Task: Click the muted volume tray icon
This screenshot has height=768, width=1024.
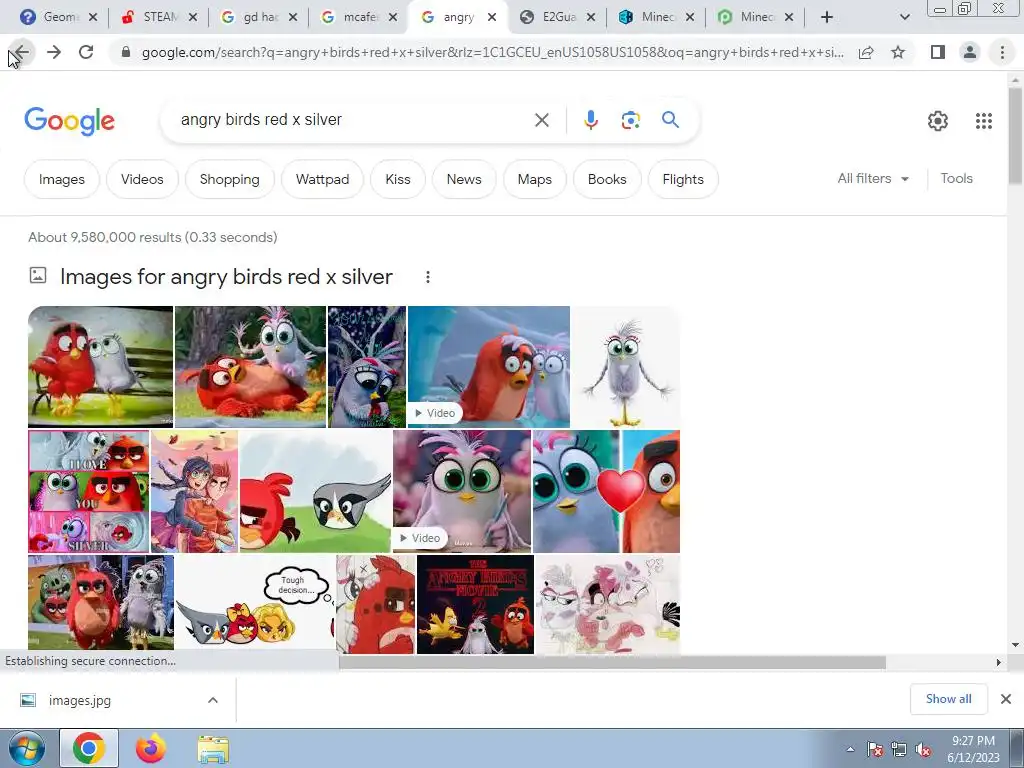Action: coord(923,750)
